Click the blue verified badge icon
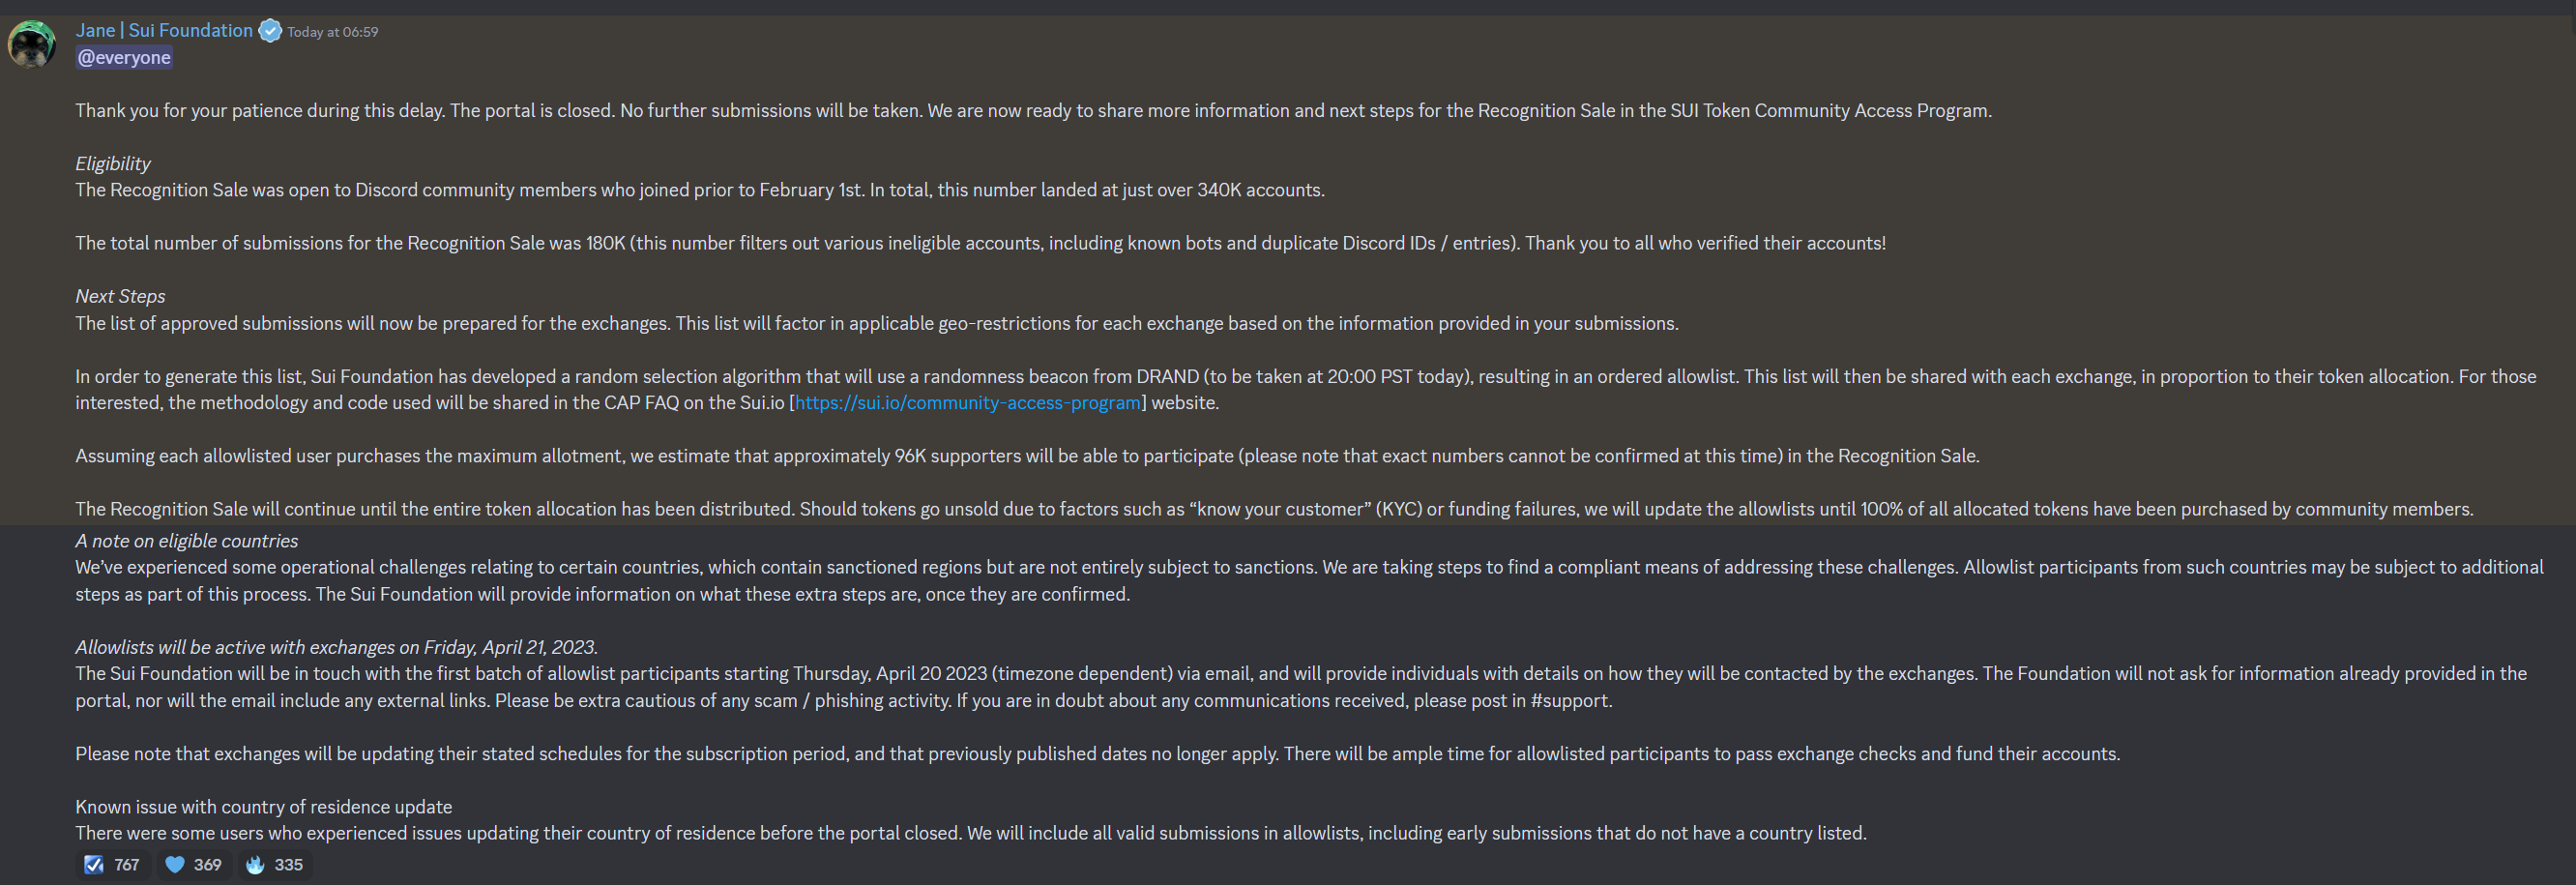Image resolution: width=2576 pixels, height=885 pixels. pos(270,31)
